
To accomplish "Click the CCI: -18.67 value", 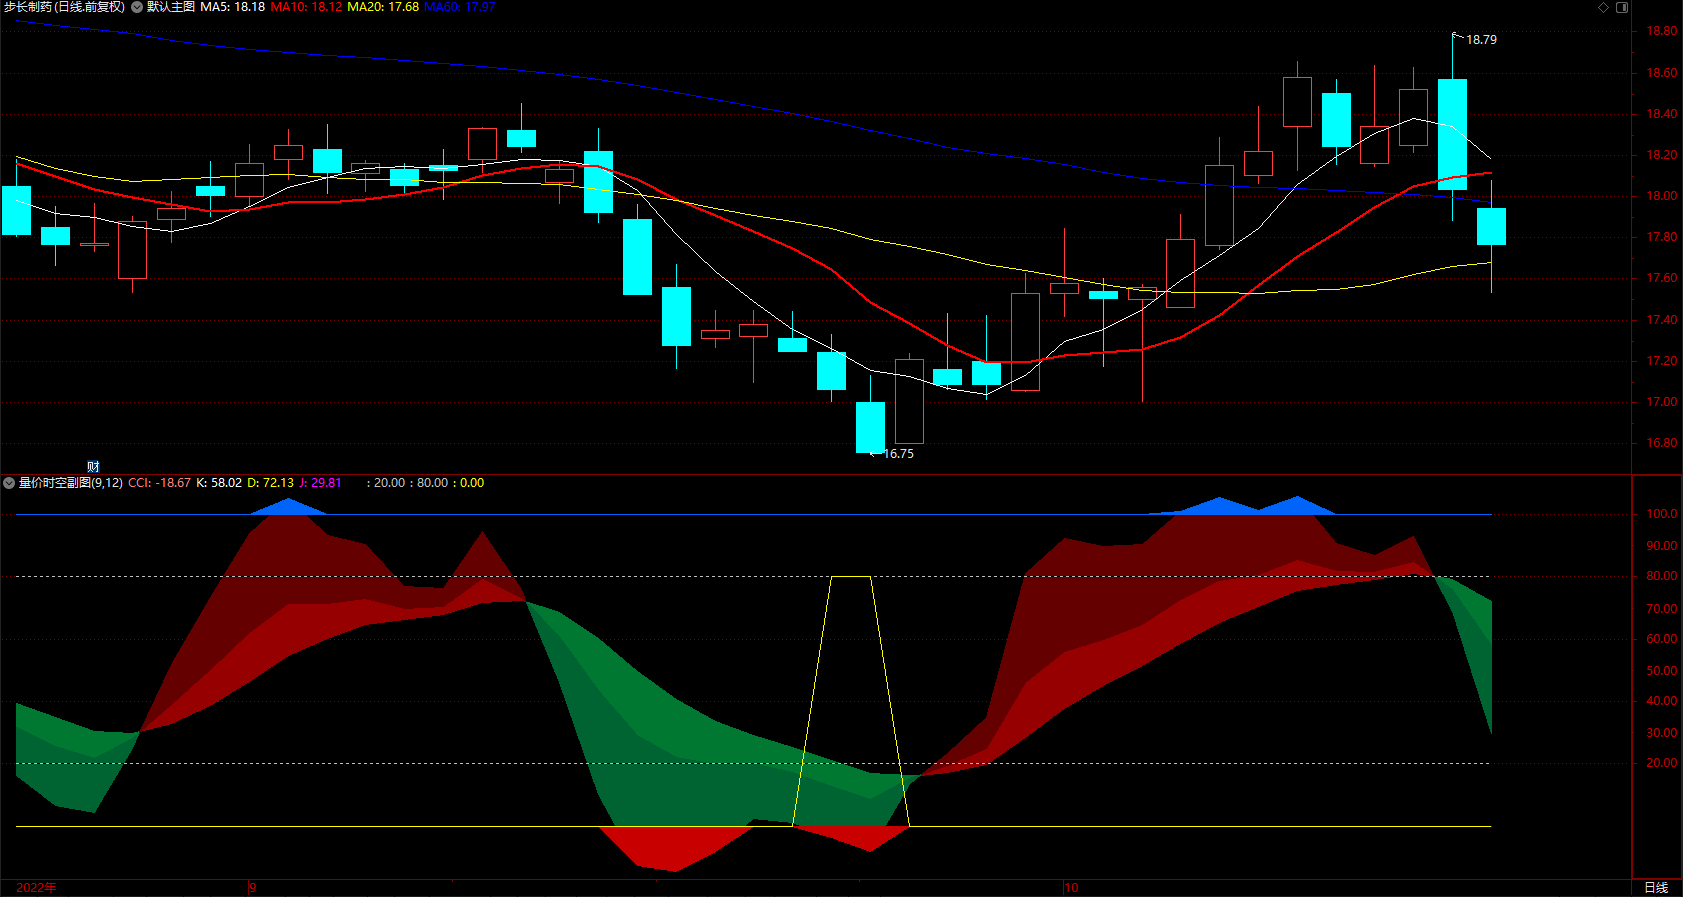I will [x=159, y=483].
